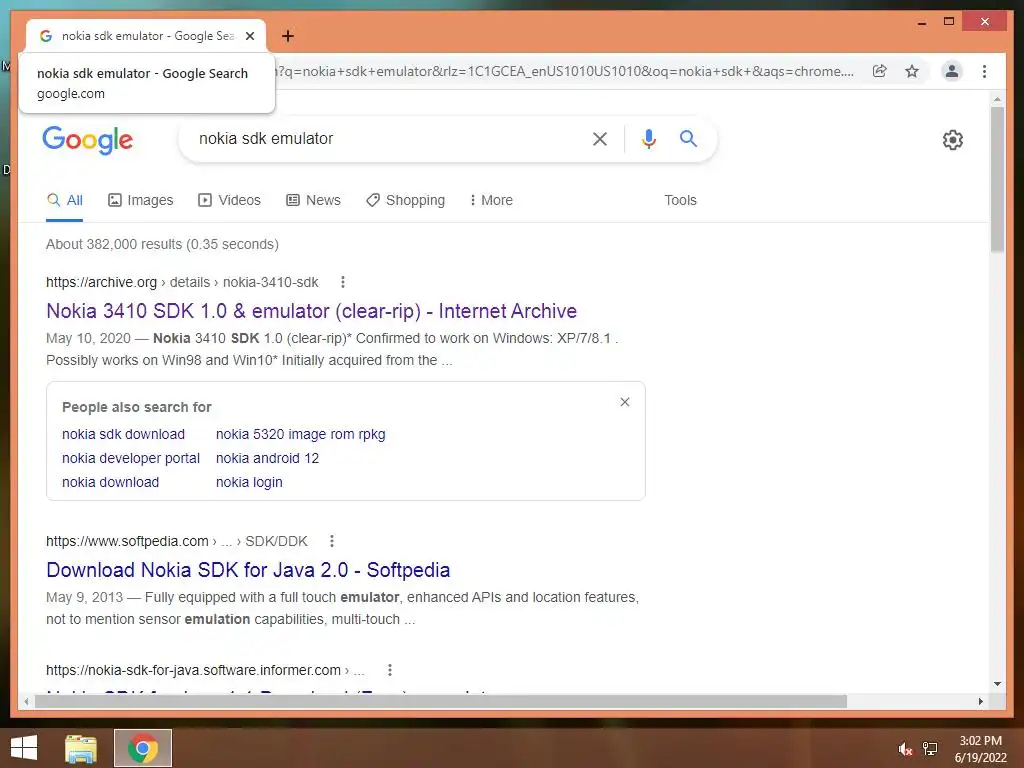Search for nokia login
This screenshot has height=768, width=1024.
(x=249, y=483)
